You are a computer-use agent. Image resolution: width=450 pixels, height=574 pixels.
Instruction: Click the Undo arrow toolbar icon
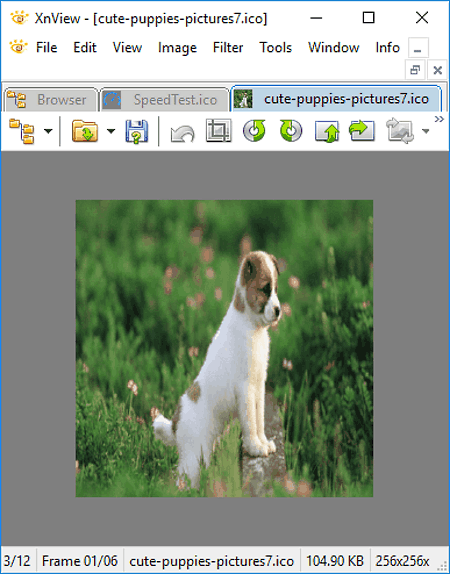pyautogui.click(x=182, y=133)
